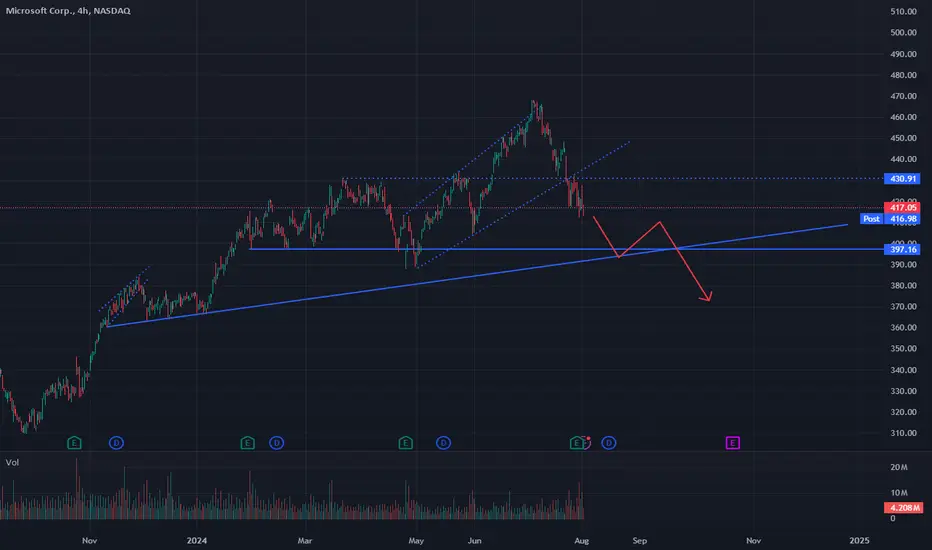Click the green earnings marker above the 2023 Nov label

click(x=74, y=442)
